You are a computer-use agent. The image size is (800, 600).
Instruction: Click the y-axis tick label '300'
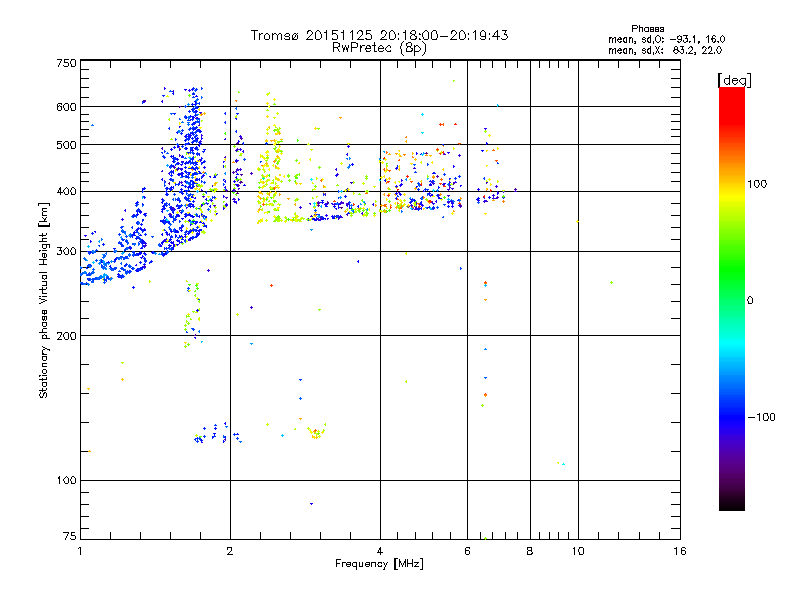66,251
